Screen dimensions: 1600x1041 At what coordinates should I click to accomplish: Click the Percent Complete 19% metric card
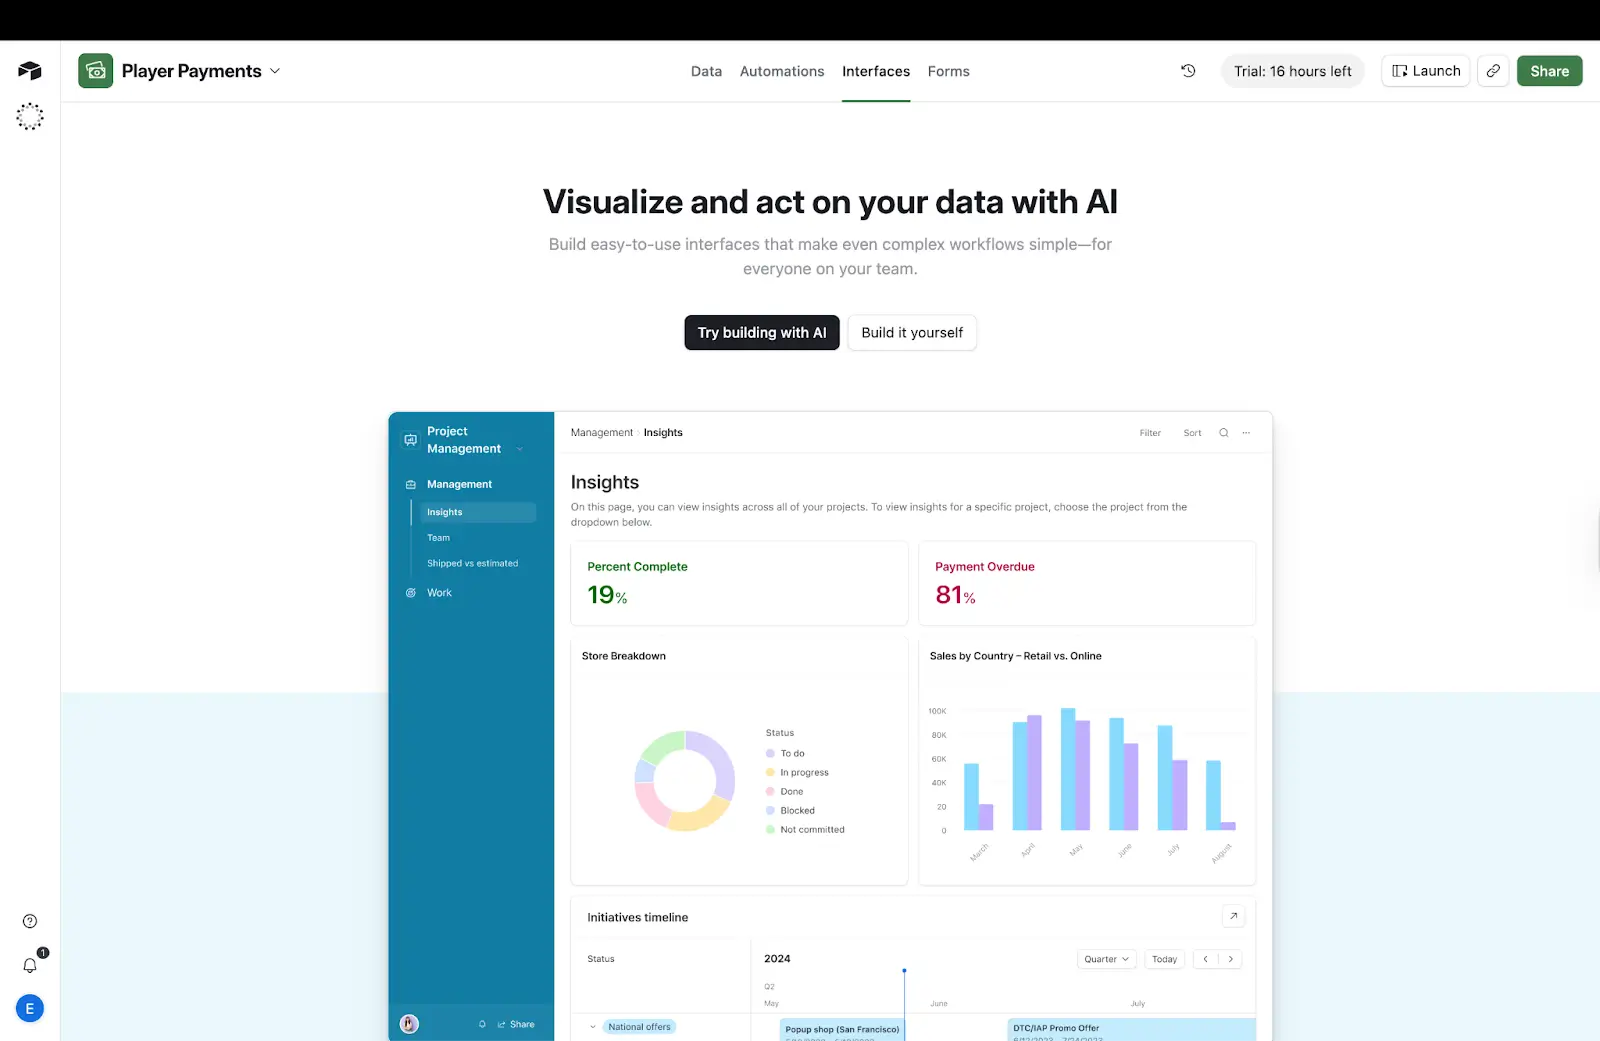(x=739, y=583)
